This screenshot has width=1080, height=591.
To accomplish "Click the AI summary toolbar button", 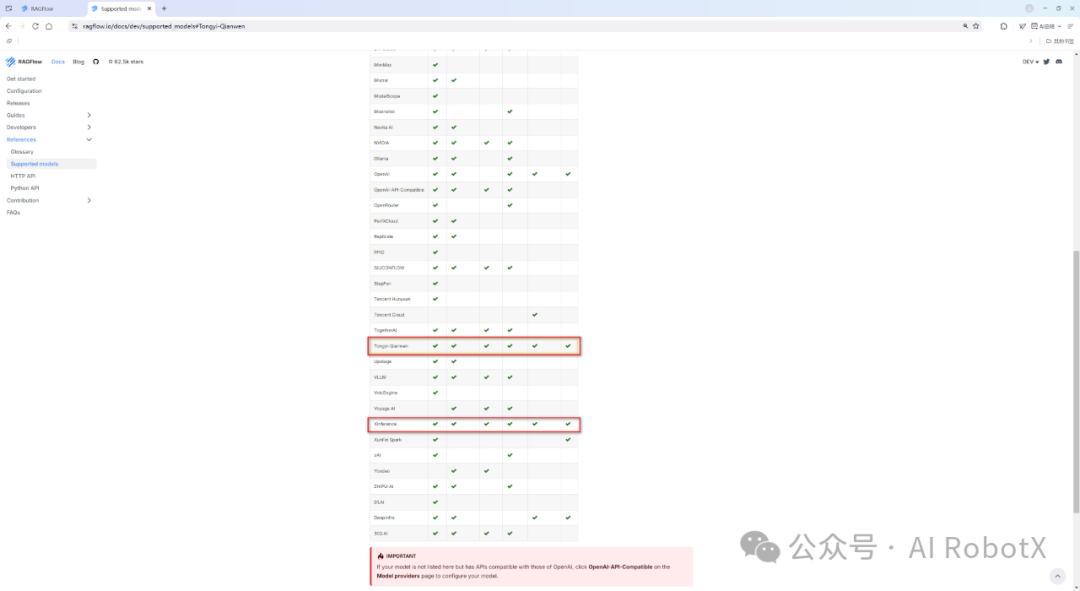I will pyautogui.click(x=1043, y=26).
